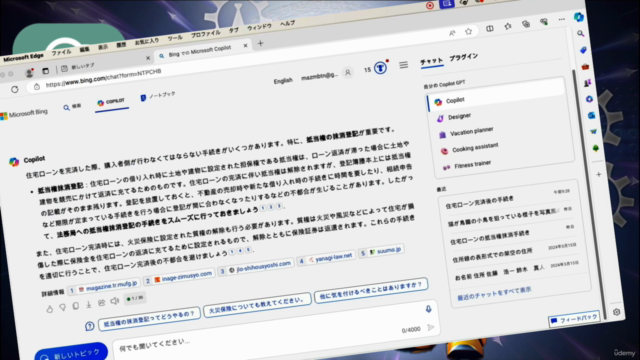Click the フィードバック button

(x=575, y=319)
